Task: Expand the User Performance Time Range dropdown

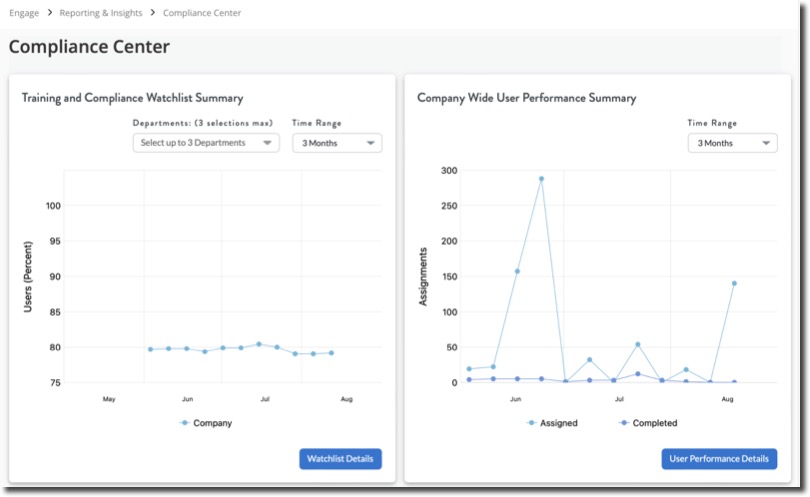Action: tap(732, 143)
